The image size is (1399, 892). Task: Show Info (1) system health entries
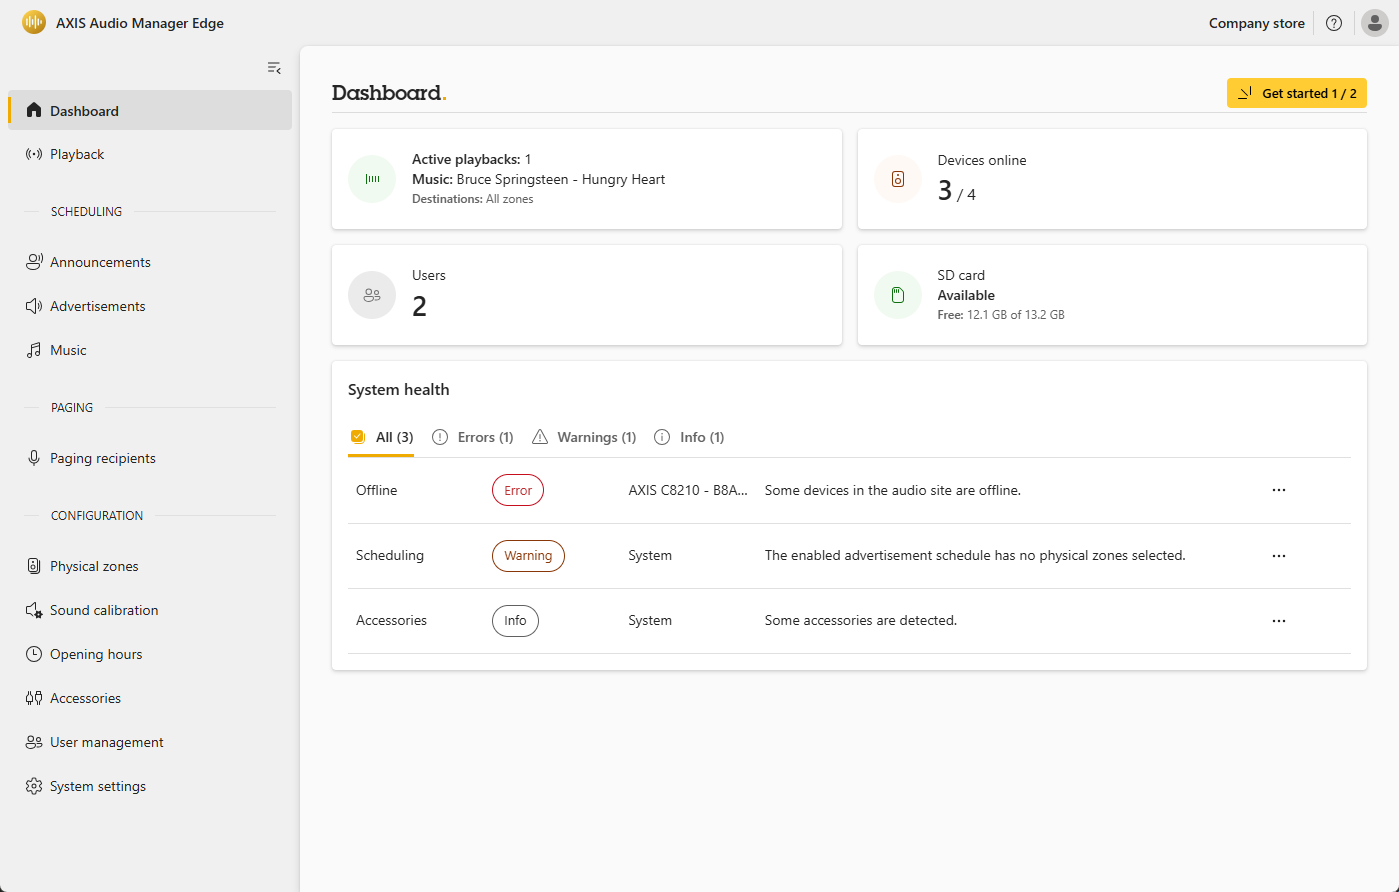[689, 437]
